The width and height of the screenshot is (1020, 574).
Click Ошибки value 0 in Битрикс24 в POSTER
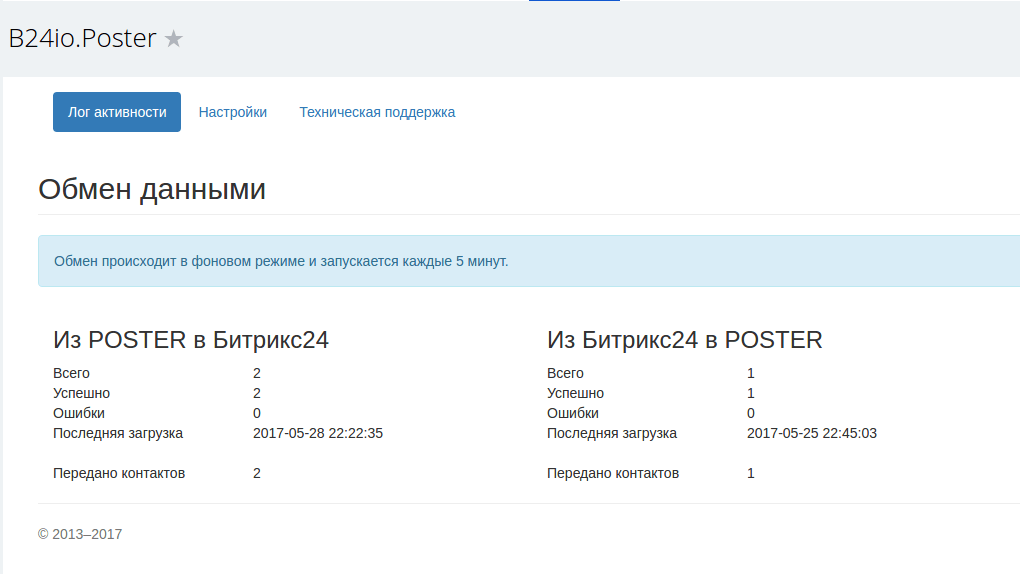(x=751, y=413)
